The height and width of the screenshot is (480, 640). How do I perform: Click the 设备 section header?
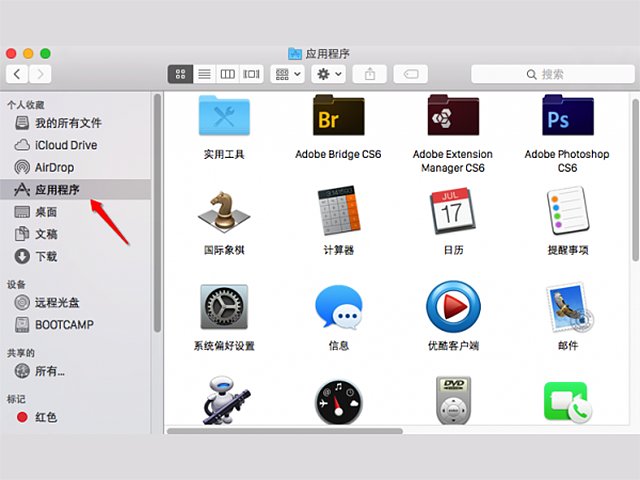point(16,284)
